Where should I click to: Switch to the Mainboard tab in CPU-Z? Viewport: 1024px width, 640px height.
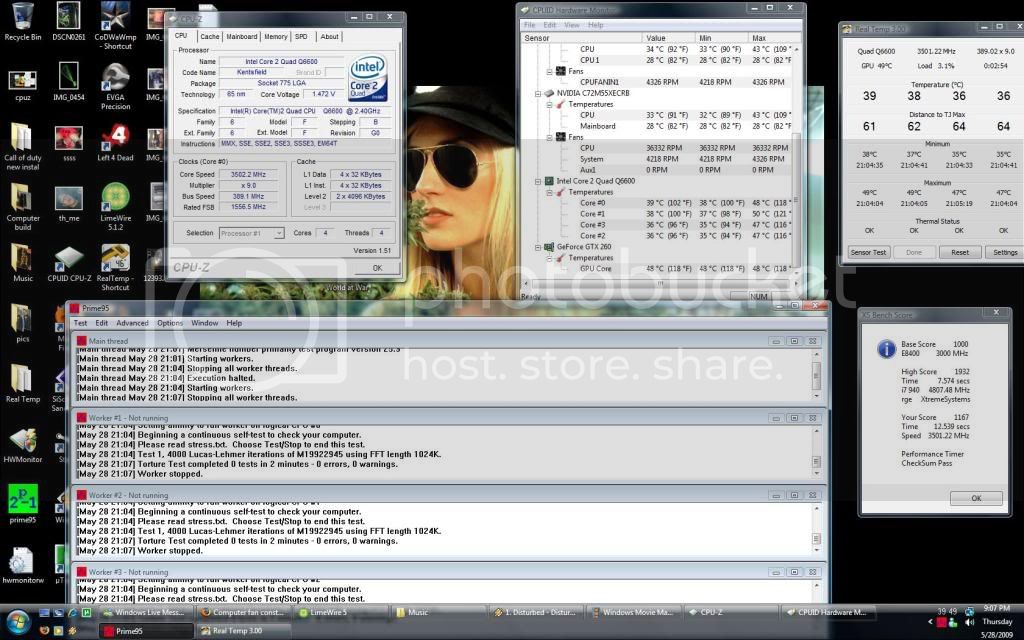[242, 37]
